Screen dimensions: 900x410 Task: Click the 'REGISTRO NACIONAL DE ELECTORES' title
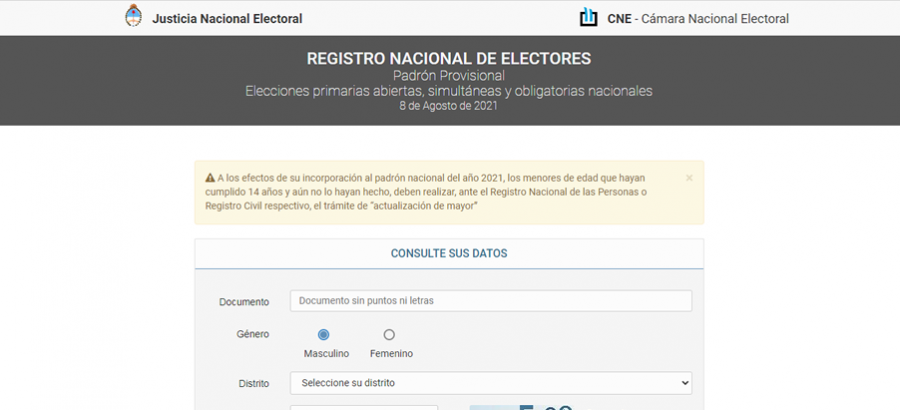pos(449,58)
